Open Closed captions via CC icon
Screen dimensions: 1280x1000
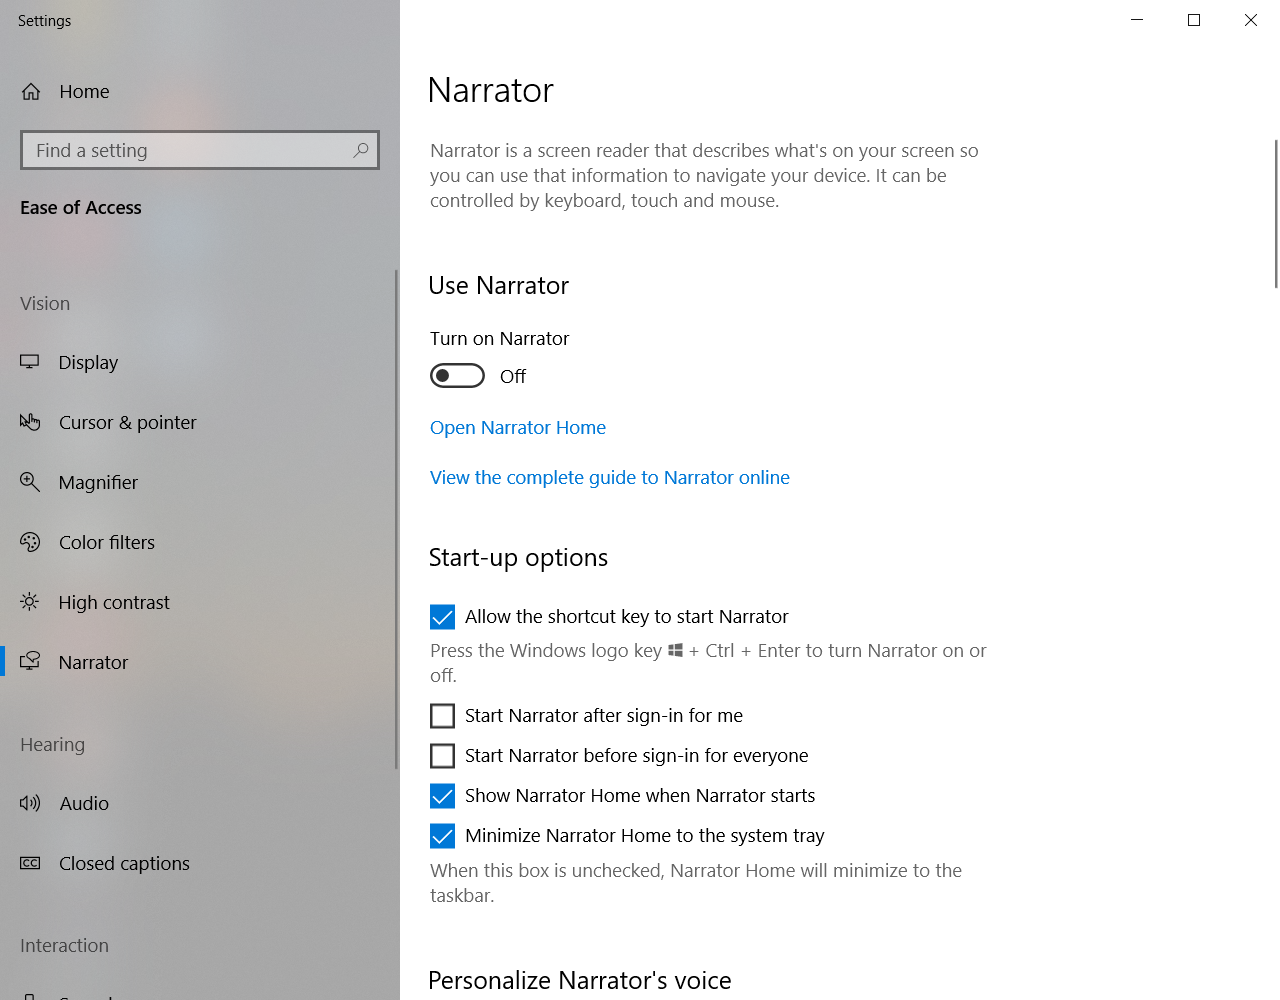[x=30, y=863]
